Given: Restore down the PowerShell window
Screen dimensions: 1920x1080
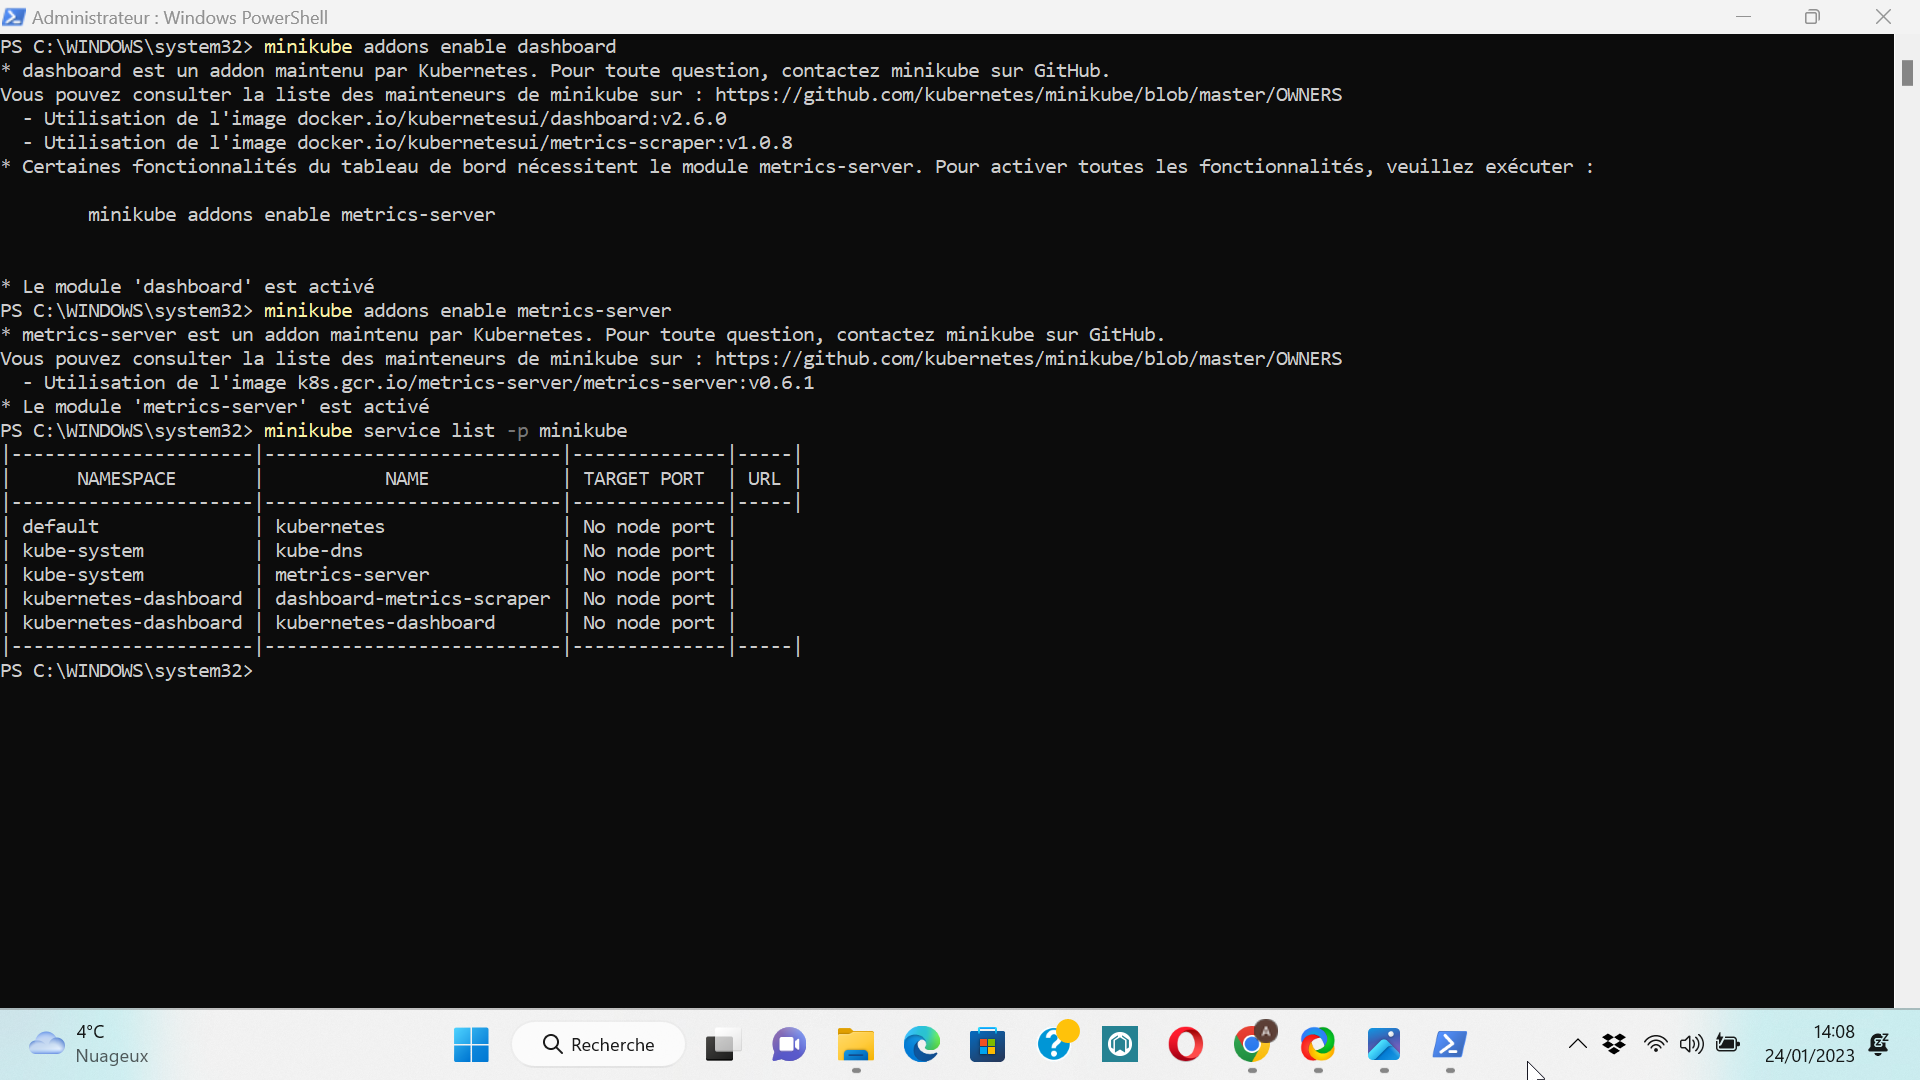Looking at the screenshot, I should [x=1812, y=17].
